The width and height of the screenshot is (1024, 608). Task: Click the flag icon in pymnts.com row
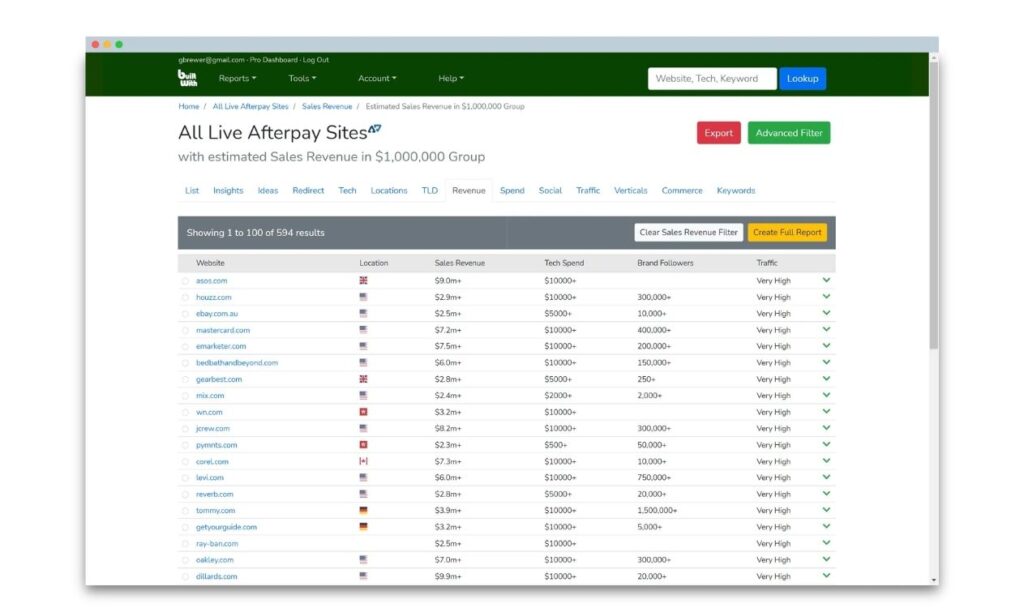(363, 445)
